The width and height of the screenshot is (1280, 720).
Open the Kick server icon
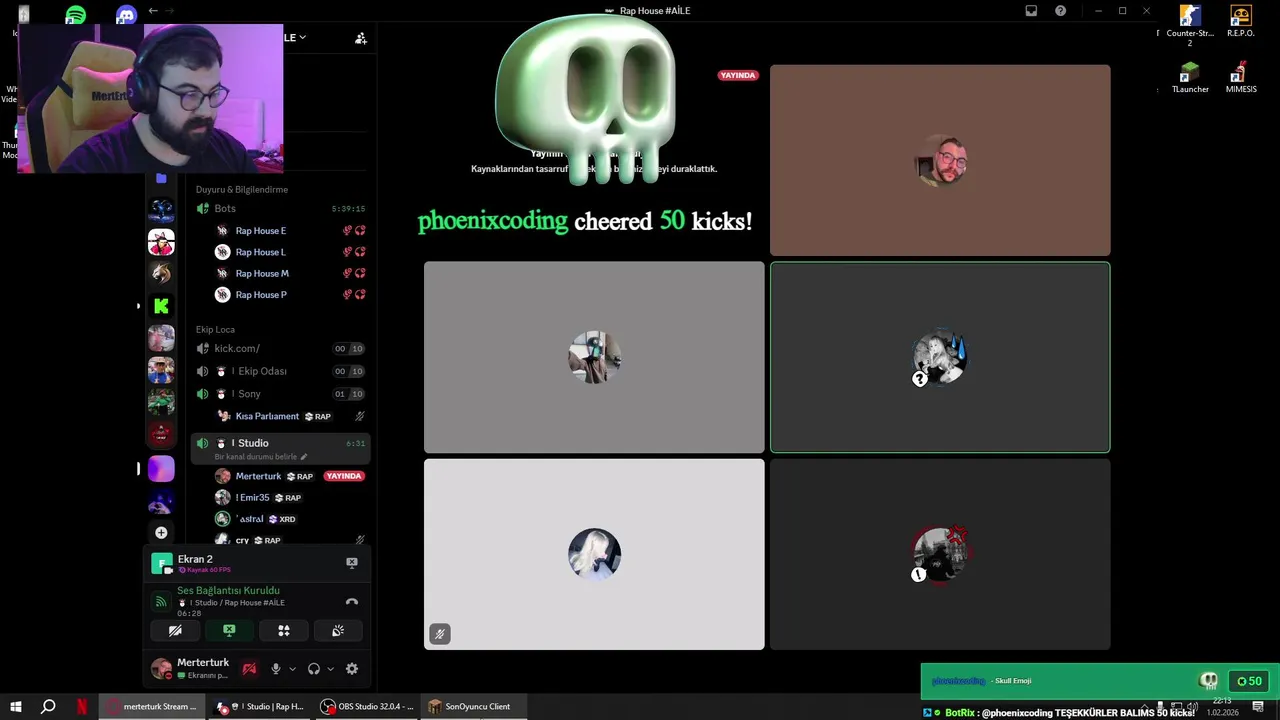pos(161,306)
